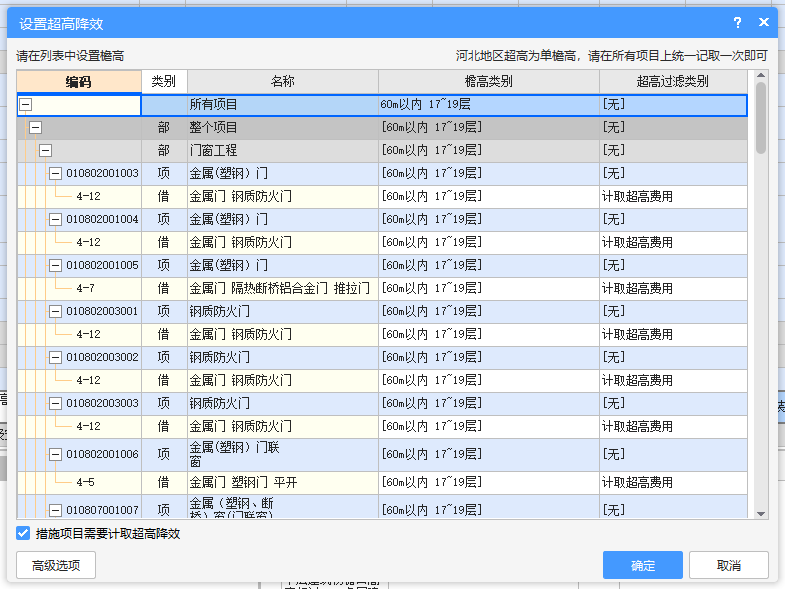Collapse item 010802001003
Image resolution: width=785 pixels, height=589 pixels.
[55, 173]
